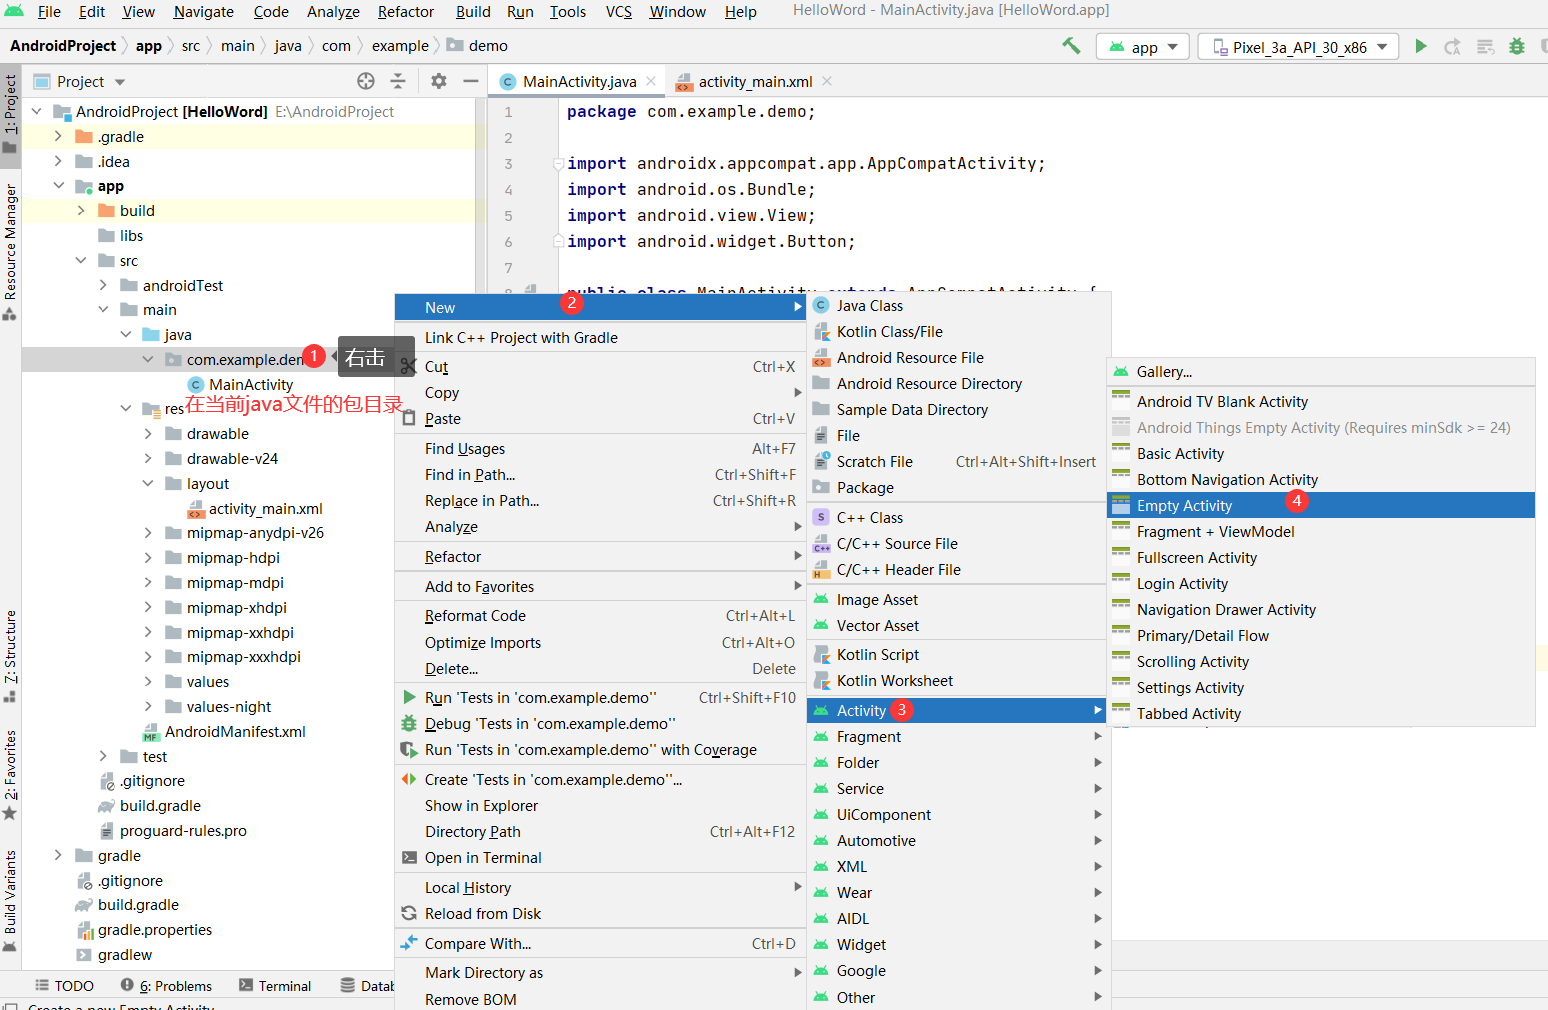The image size is (1548, 1010).
Task: Hide the Project panel with minus icon
Action: (x=470, y=81)
